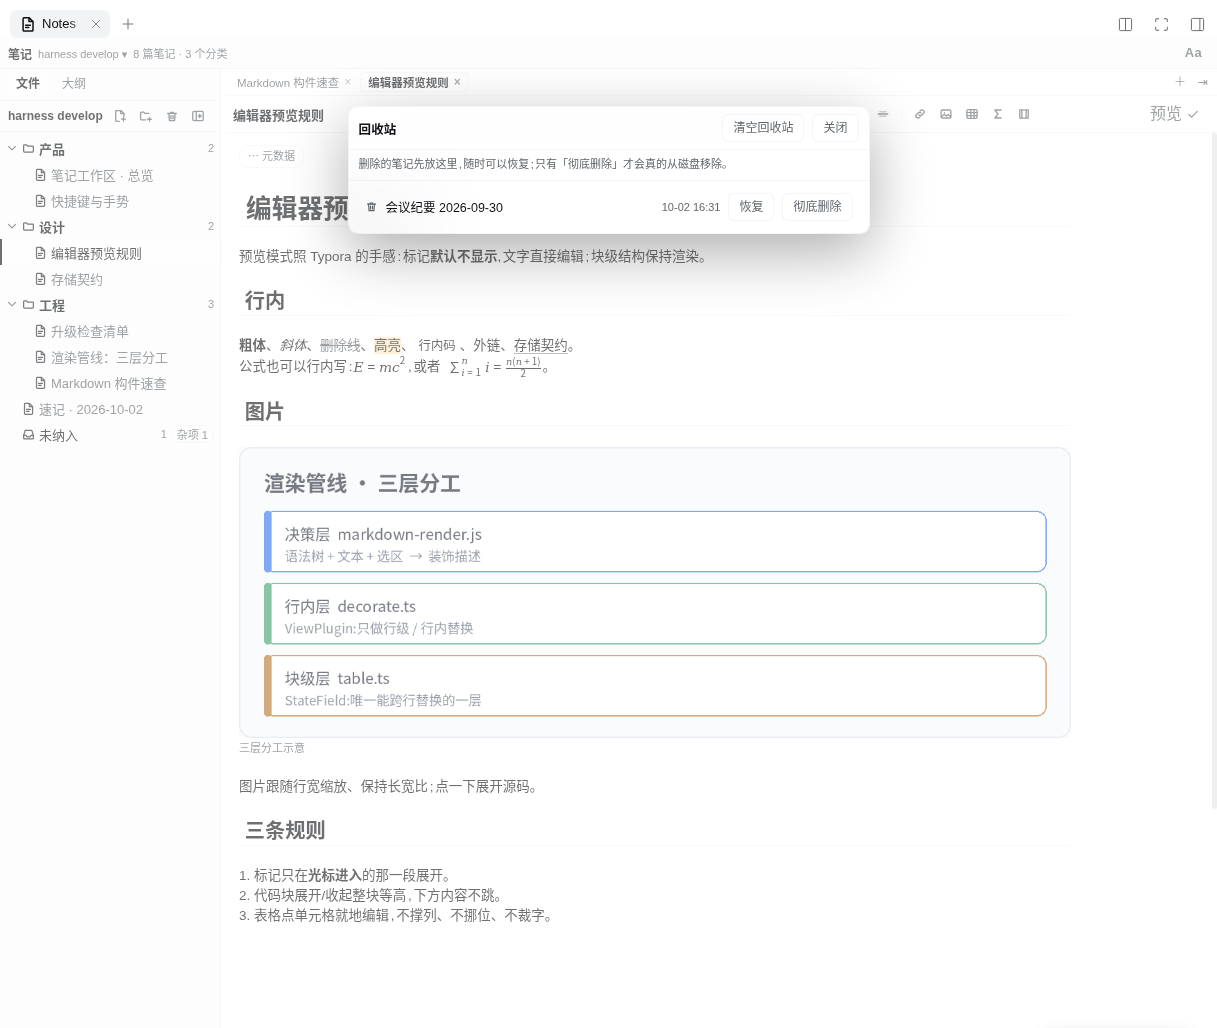Open the 笔记工作区 · 总览 note
Screen dimensions: 1217x1028
tap(110, 175)
